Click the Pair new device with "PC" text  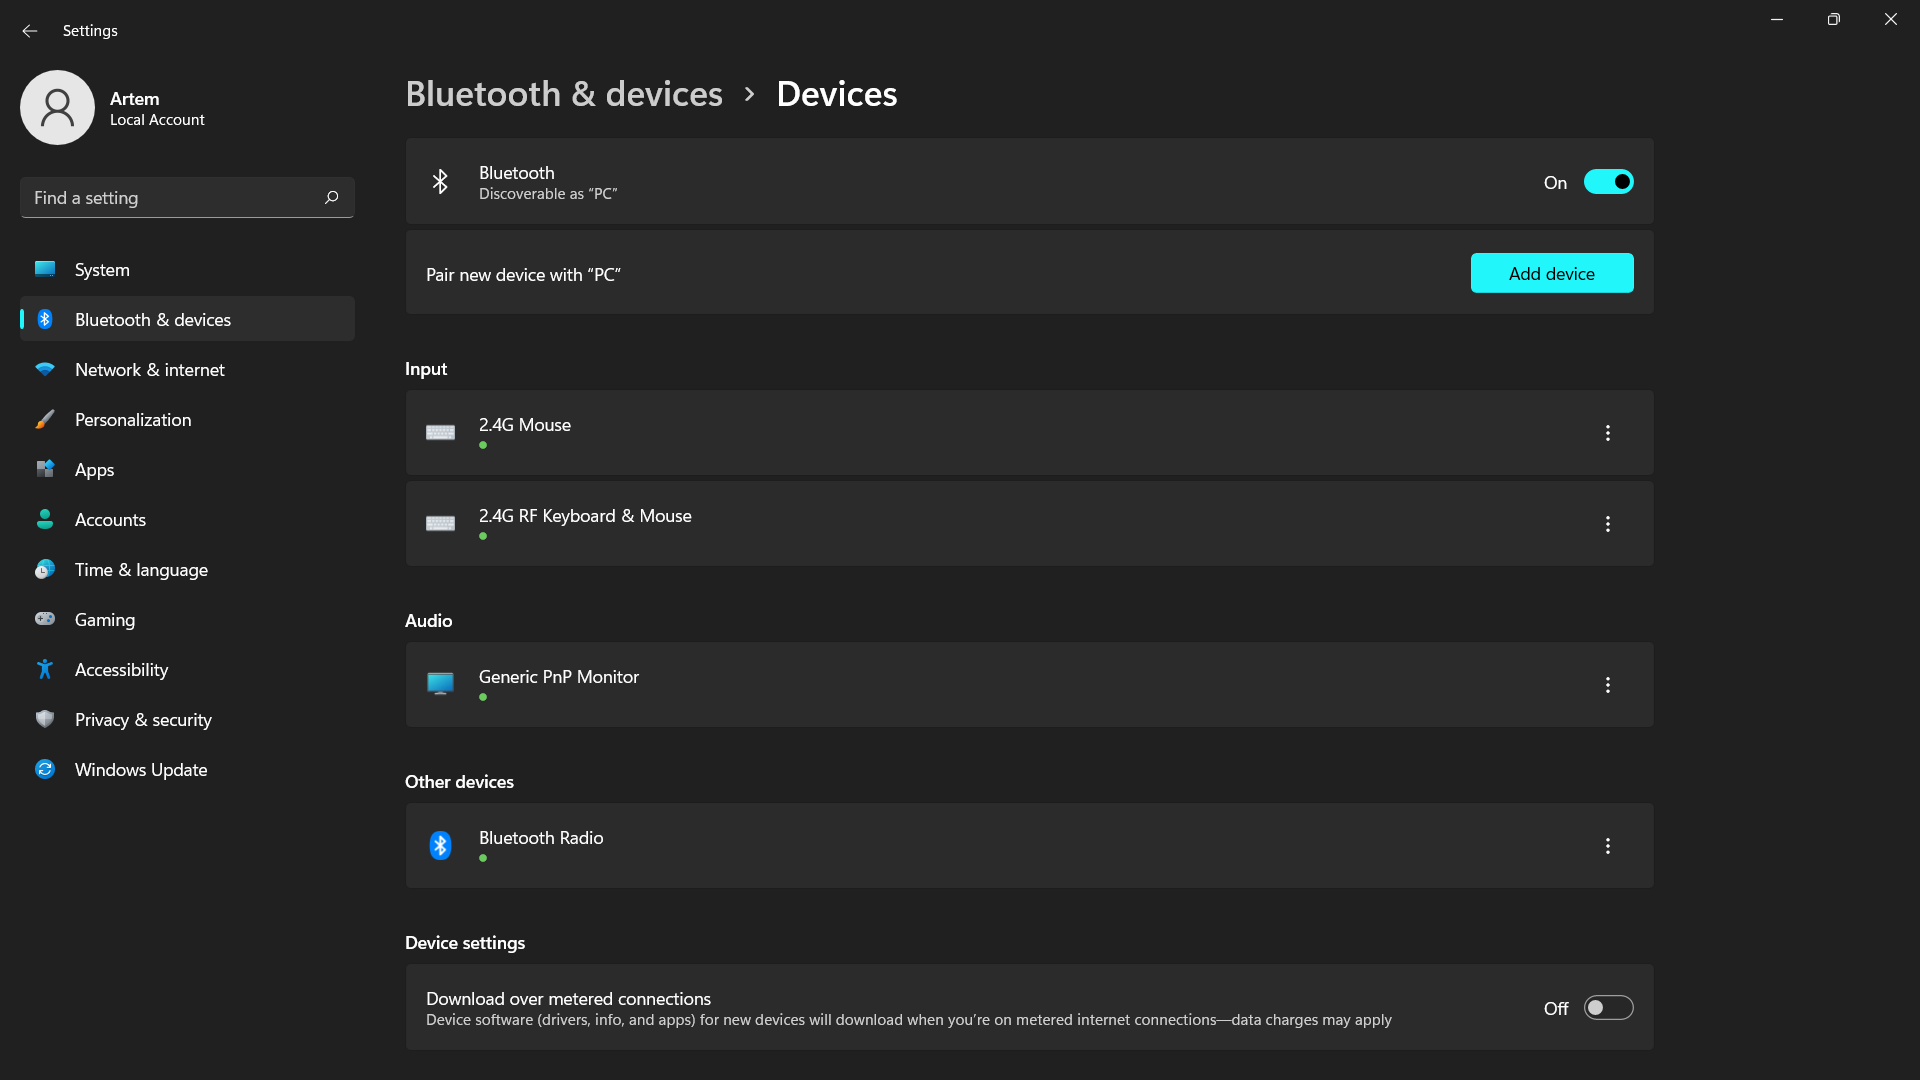[523, 274]
